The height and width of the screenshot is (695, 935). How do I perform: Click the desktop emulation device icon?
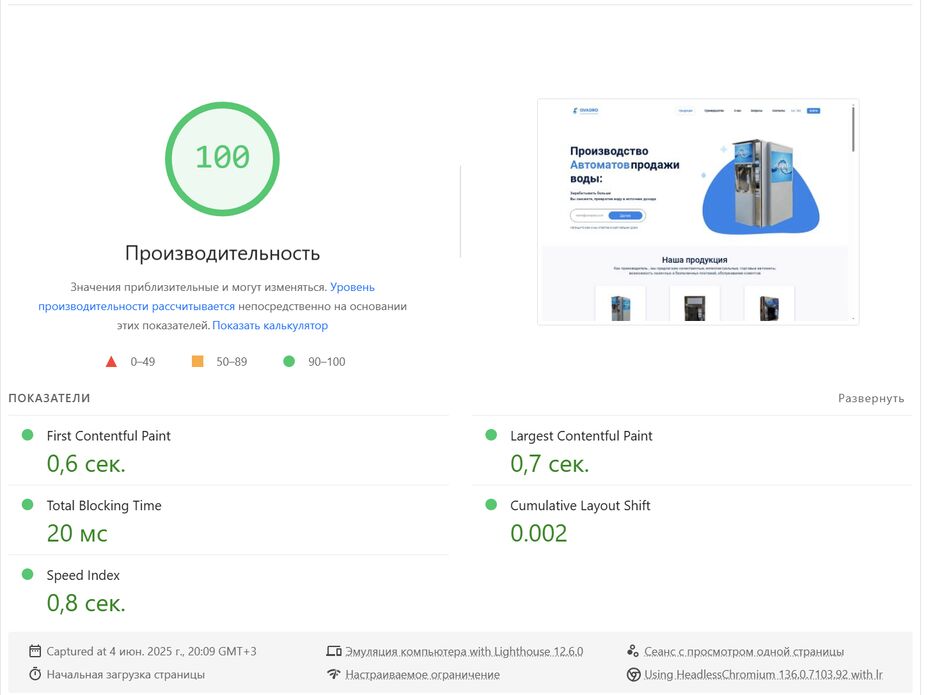click(334, 651)
